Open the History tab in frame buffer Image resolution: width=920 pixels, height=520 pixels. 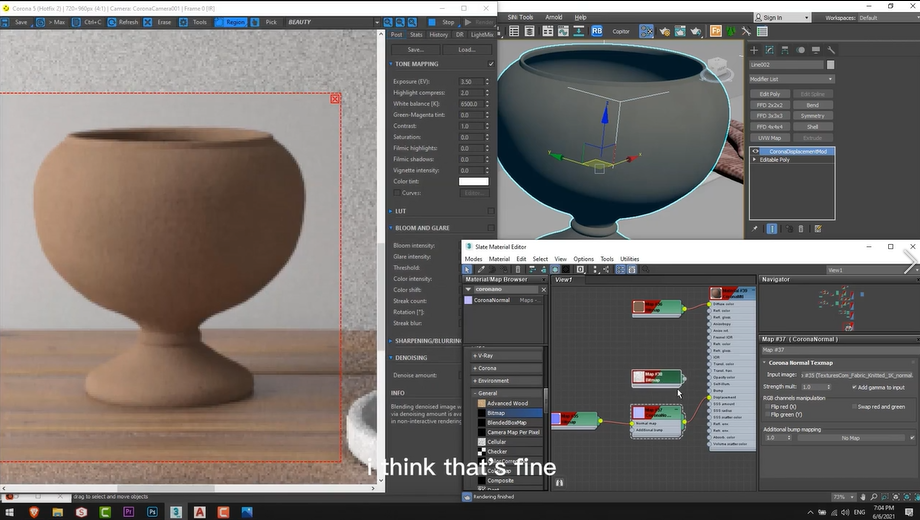[x=438, y=35]
